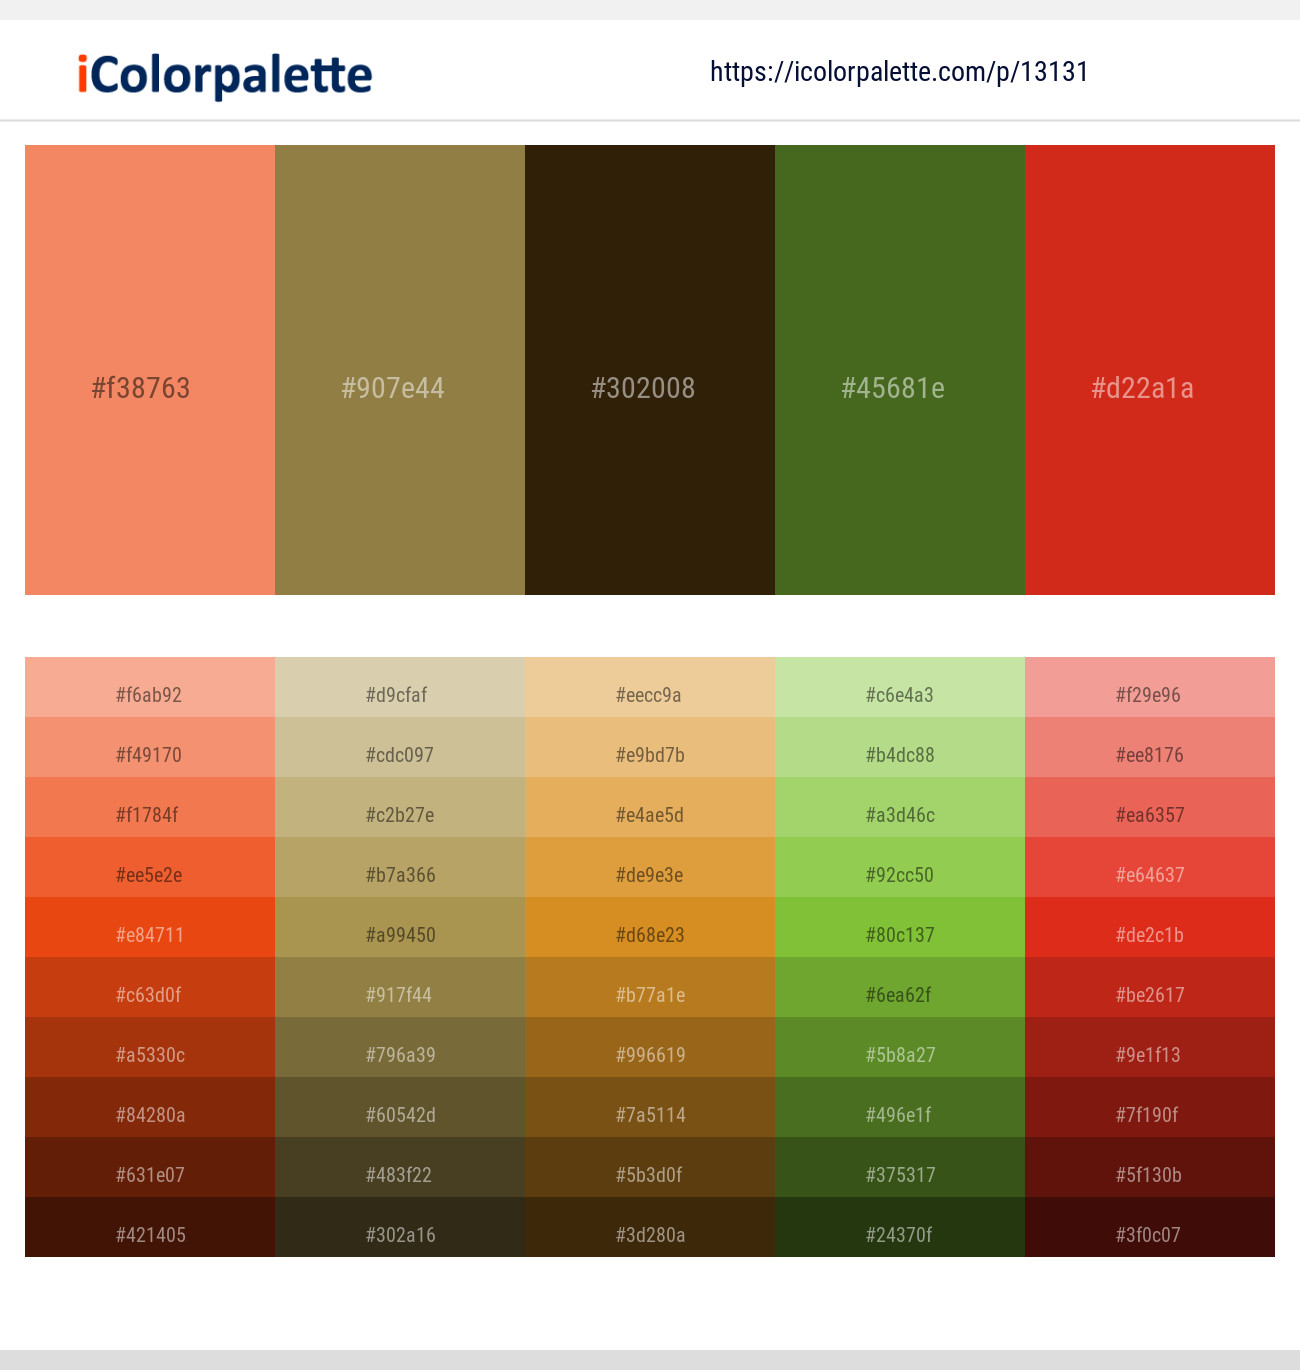1300x1370 pixels.
Task: Click the #eecc9a tan shade tile
Action: 650,695
